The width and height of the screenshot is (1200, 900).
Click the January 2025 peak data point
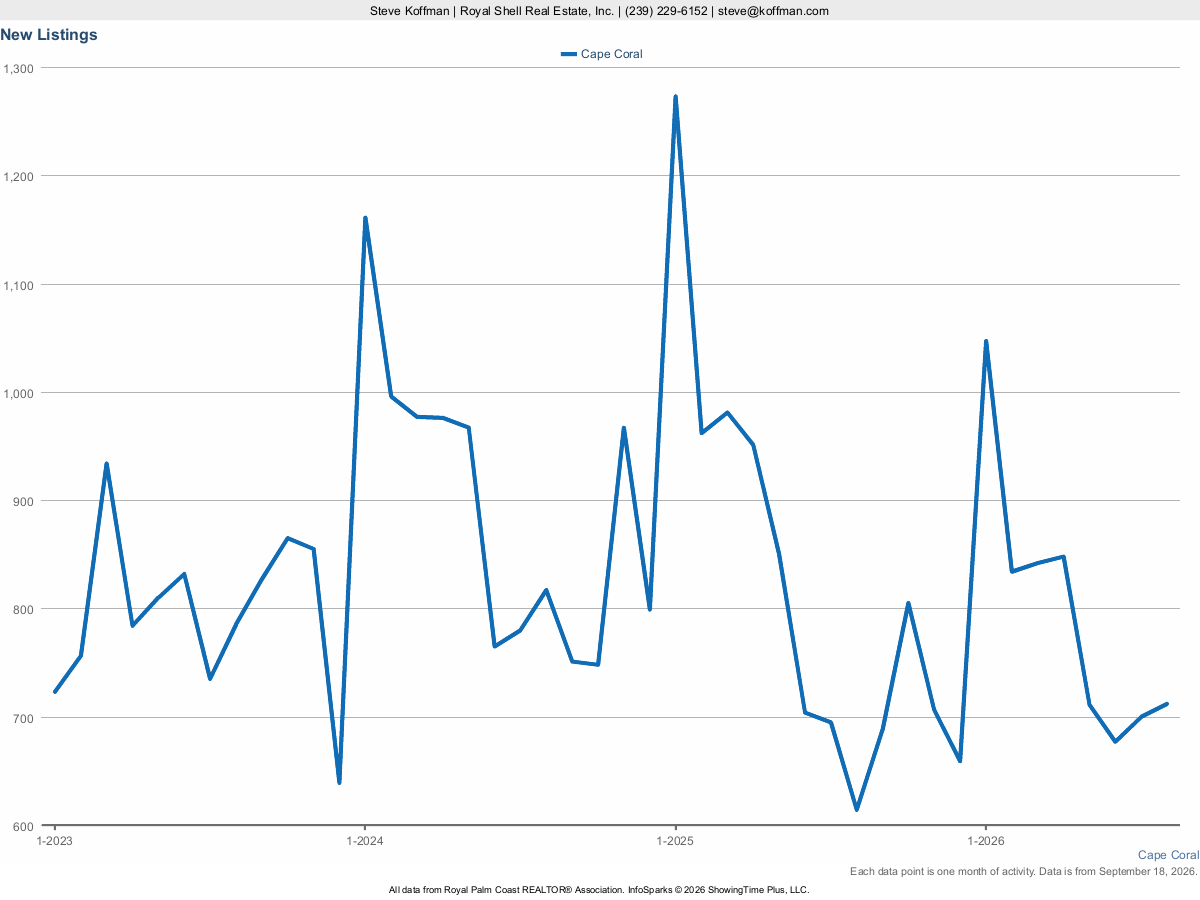point(676,97)
